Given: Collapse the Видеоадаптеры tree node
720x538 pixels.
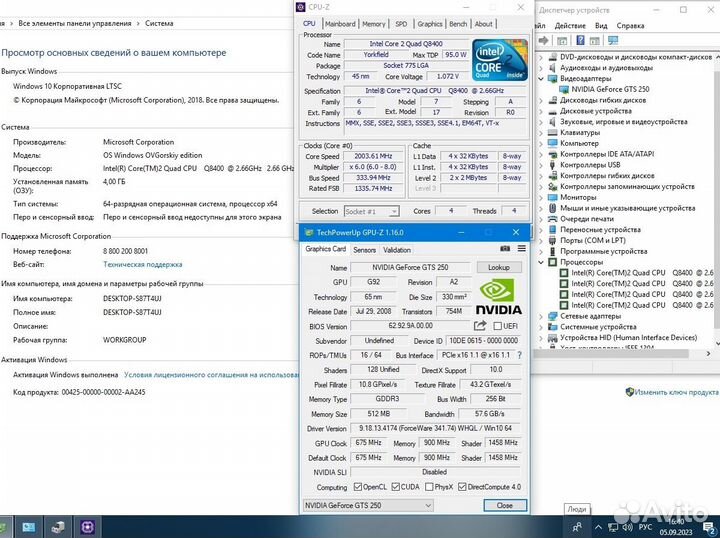Looking at the screenshot, I should coord(541,79).
